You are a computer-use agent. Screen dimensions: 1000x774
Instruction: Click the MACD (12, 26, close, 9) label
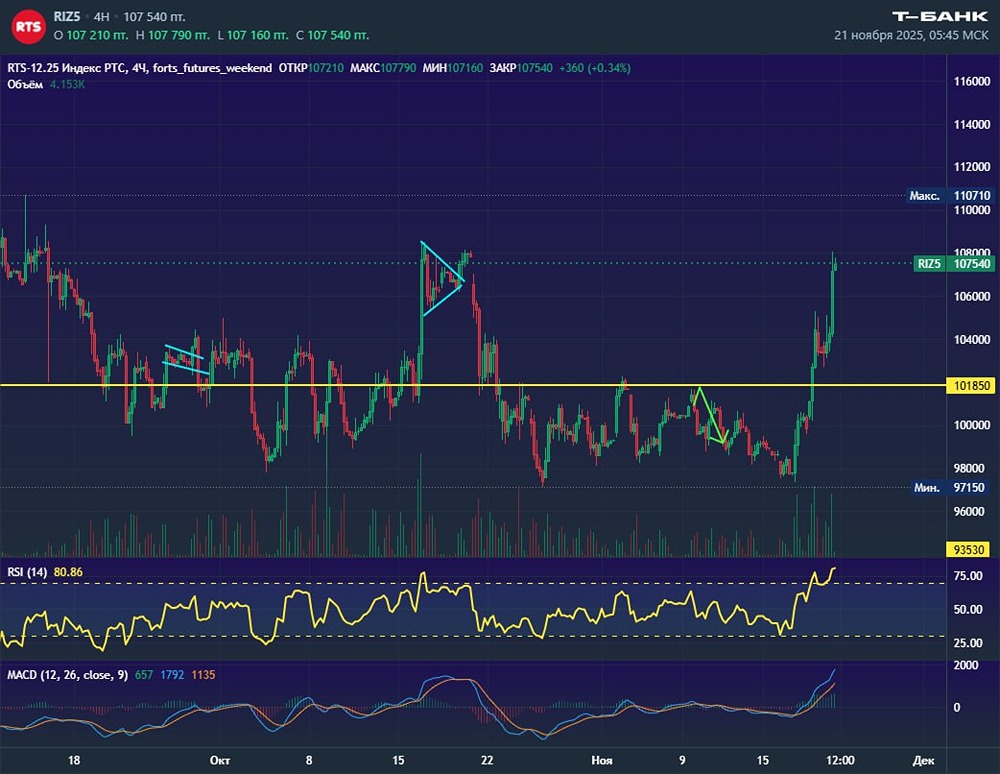click(x=65, y=675)
